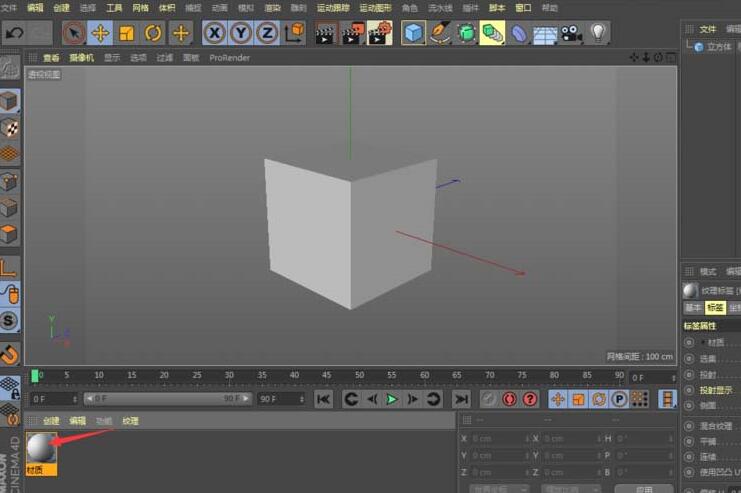Viewport: 741px width, 493px height.
Task: Open the filmstrip timeline layout icon
Action: [x=667, y=399]
